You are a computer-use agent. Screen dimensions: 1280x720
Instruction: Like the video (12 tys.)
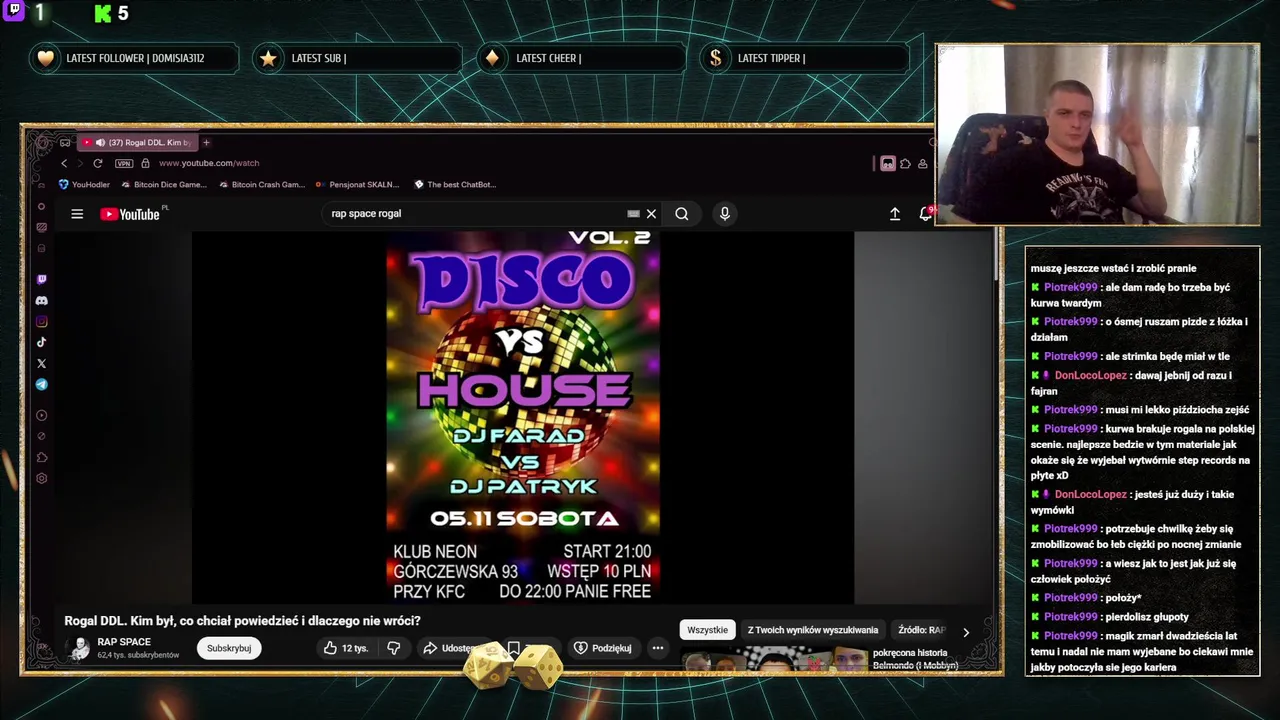345,648
